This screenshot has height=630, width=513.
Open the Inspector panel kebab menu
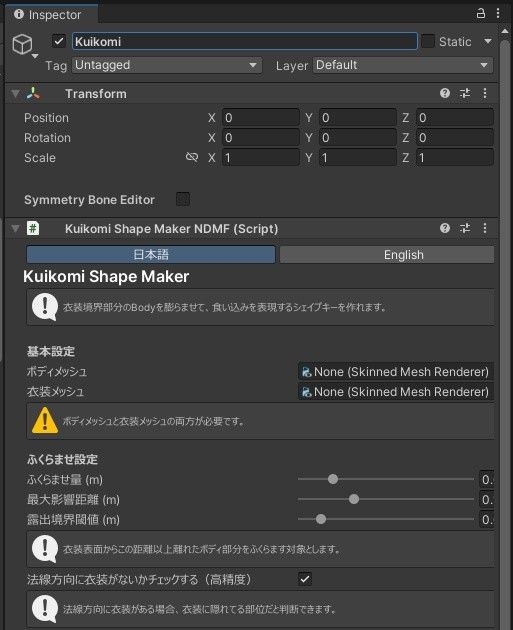pyautogui.click(x=498, y=13)
